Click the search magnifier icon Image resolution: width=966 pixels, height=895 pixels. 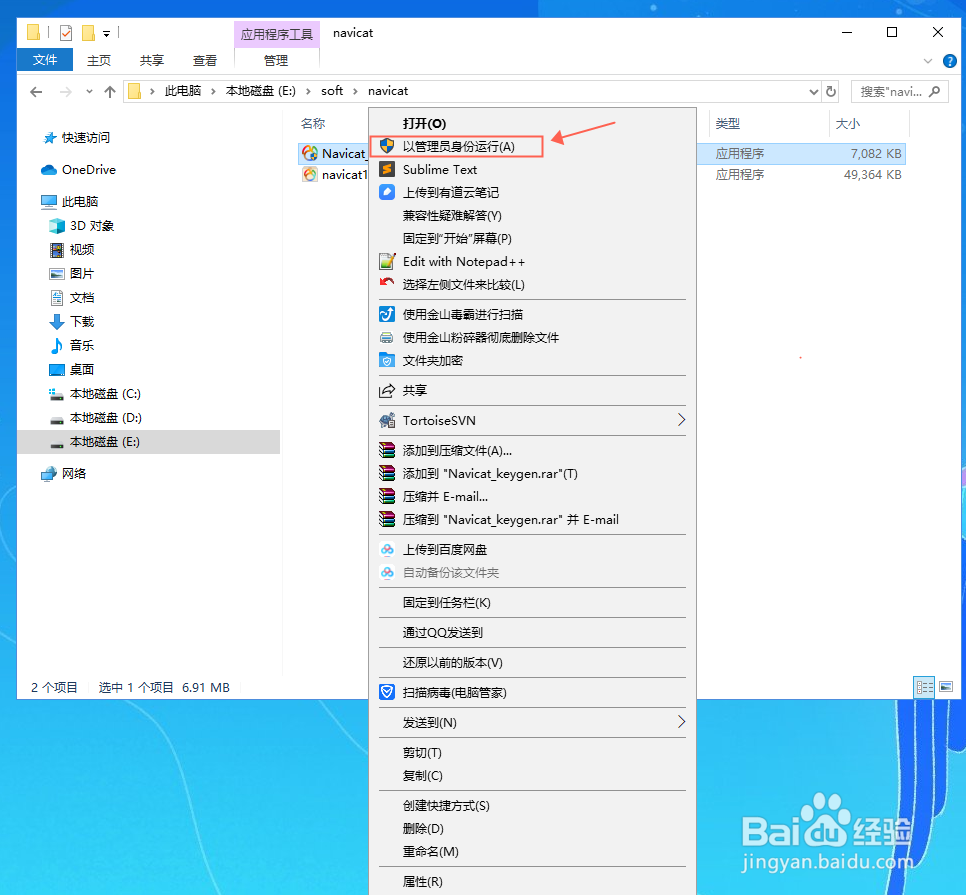pyautogui.click(x=935, y=91)
